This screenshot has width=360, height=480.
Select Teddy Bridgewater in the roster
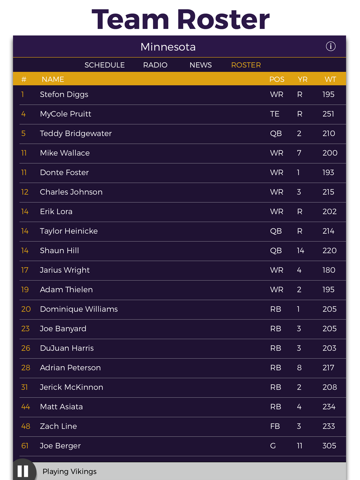180,134
